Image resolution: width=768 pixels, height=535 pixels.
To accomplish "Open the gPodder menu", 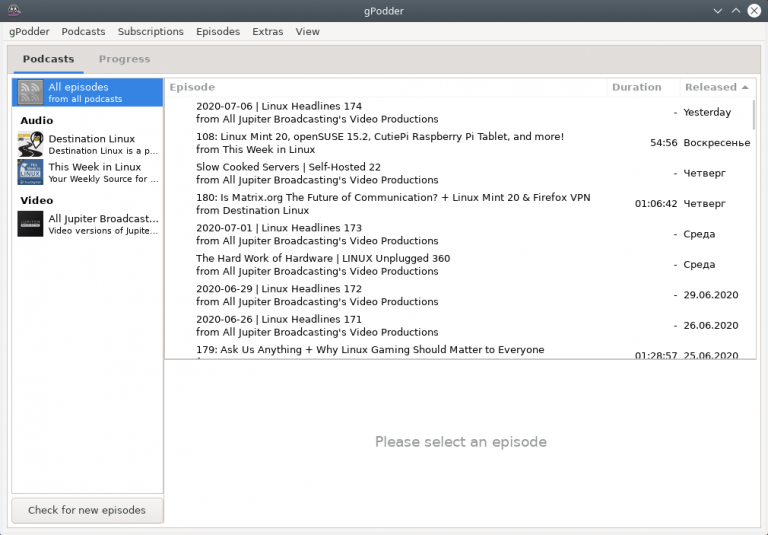I will click(29, 31).
